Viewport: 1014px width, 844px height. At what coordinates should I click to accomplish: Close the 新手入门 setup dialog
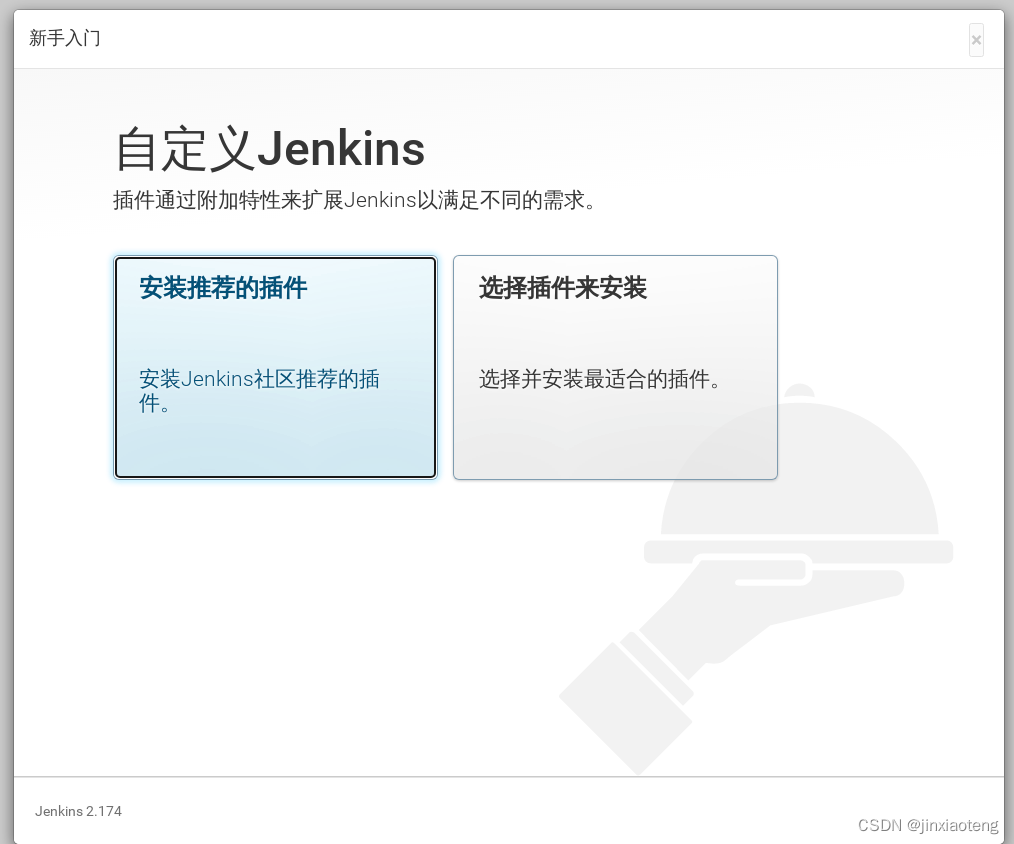(x=976, y=40)
